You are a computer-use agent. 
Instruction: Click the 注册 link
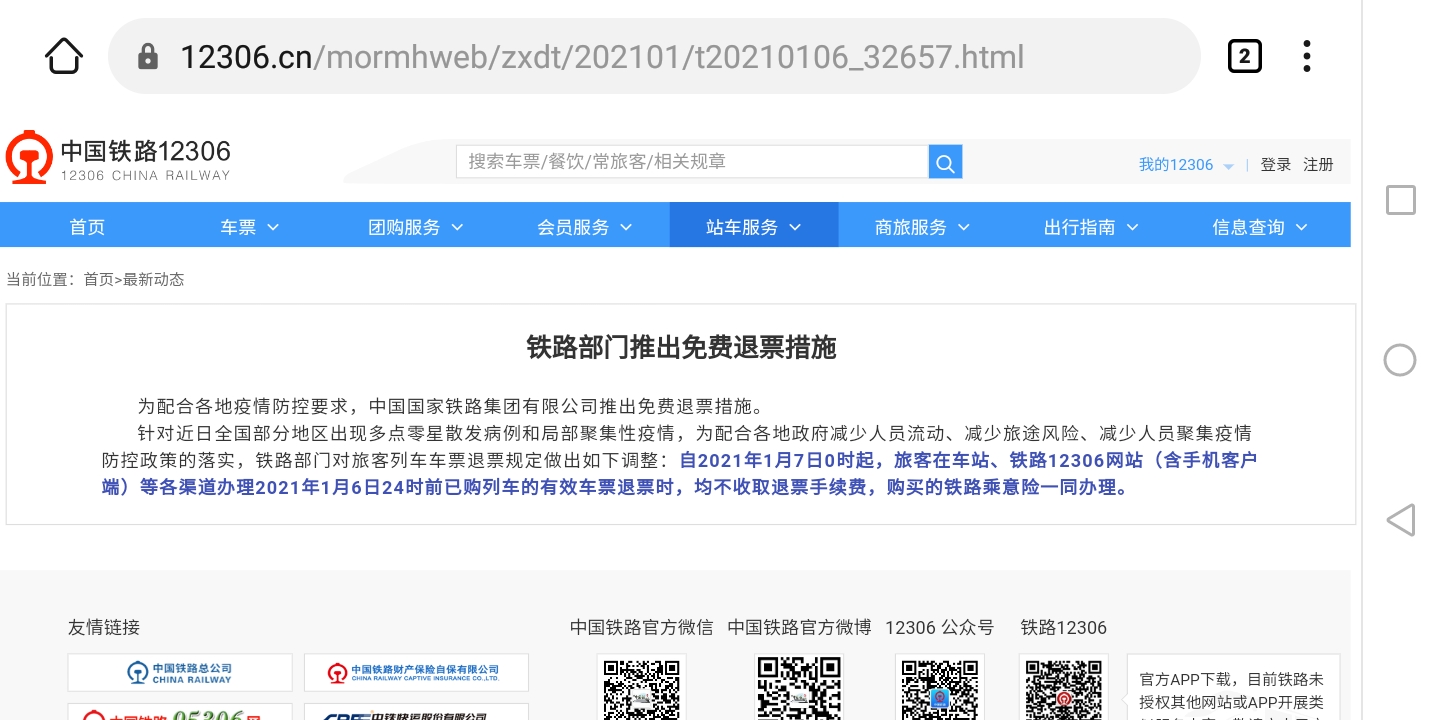click(x=1319, y=165)
